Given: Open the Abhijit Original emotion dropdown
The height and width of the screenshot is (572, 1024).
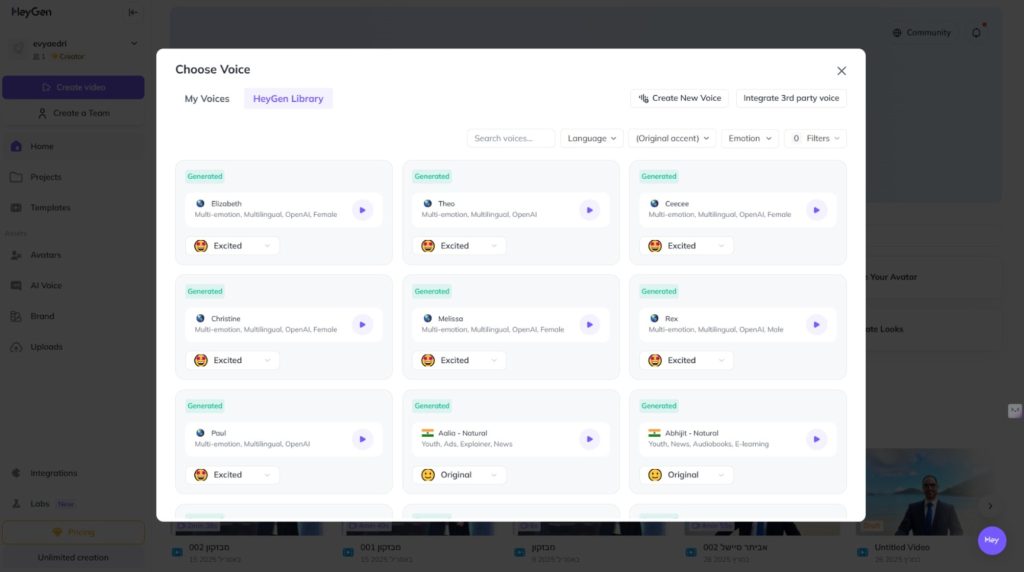Looking at the screenshot, I should coord(686,475).
